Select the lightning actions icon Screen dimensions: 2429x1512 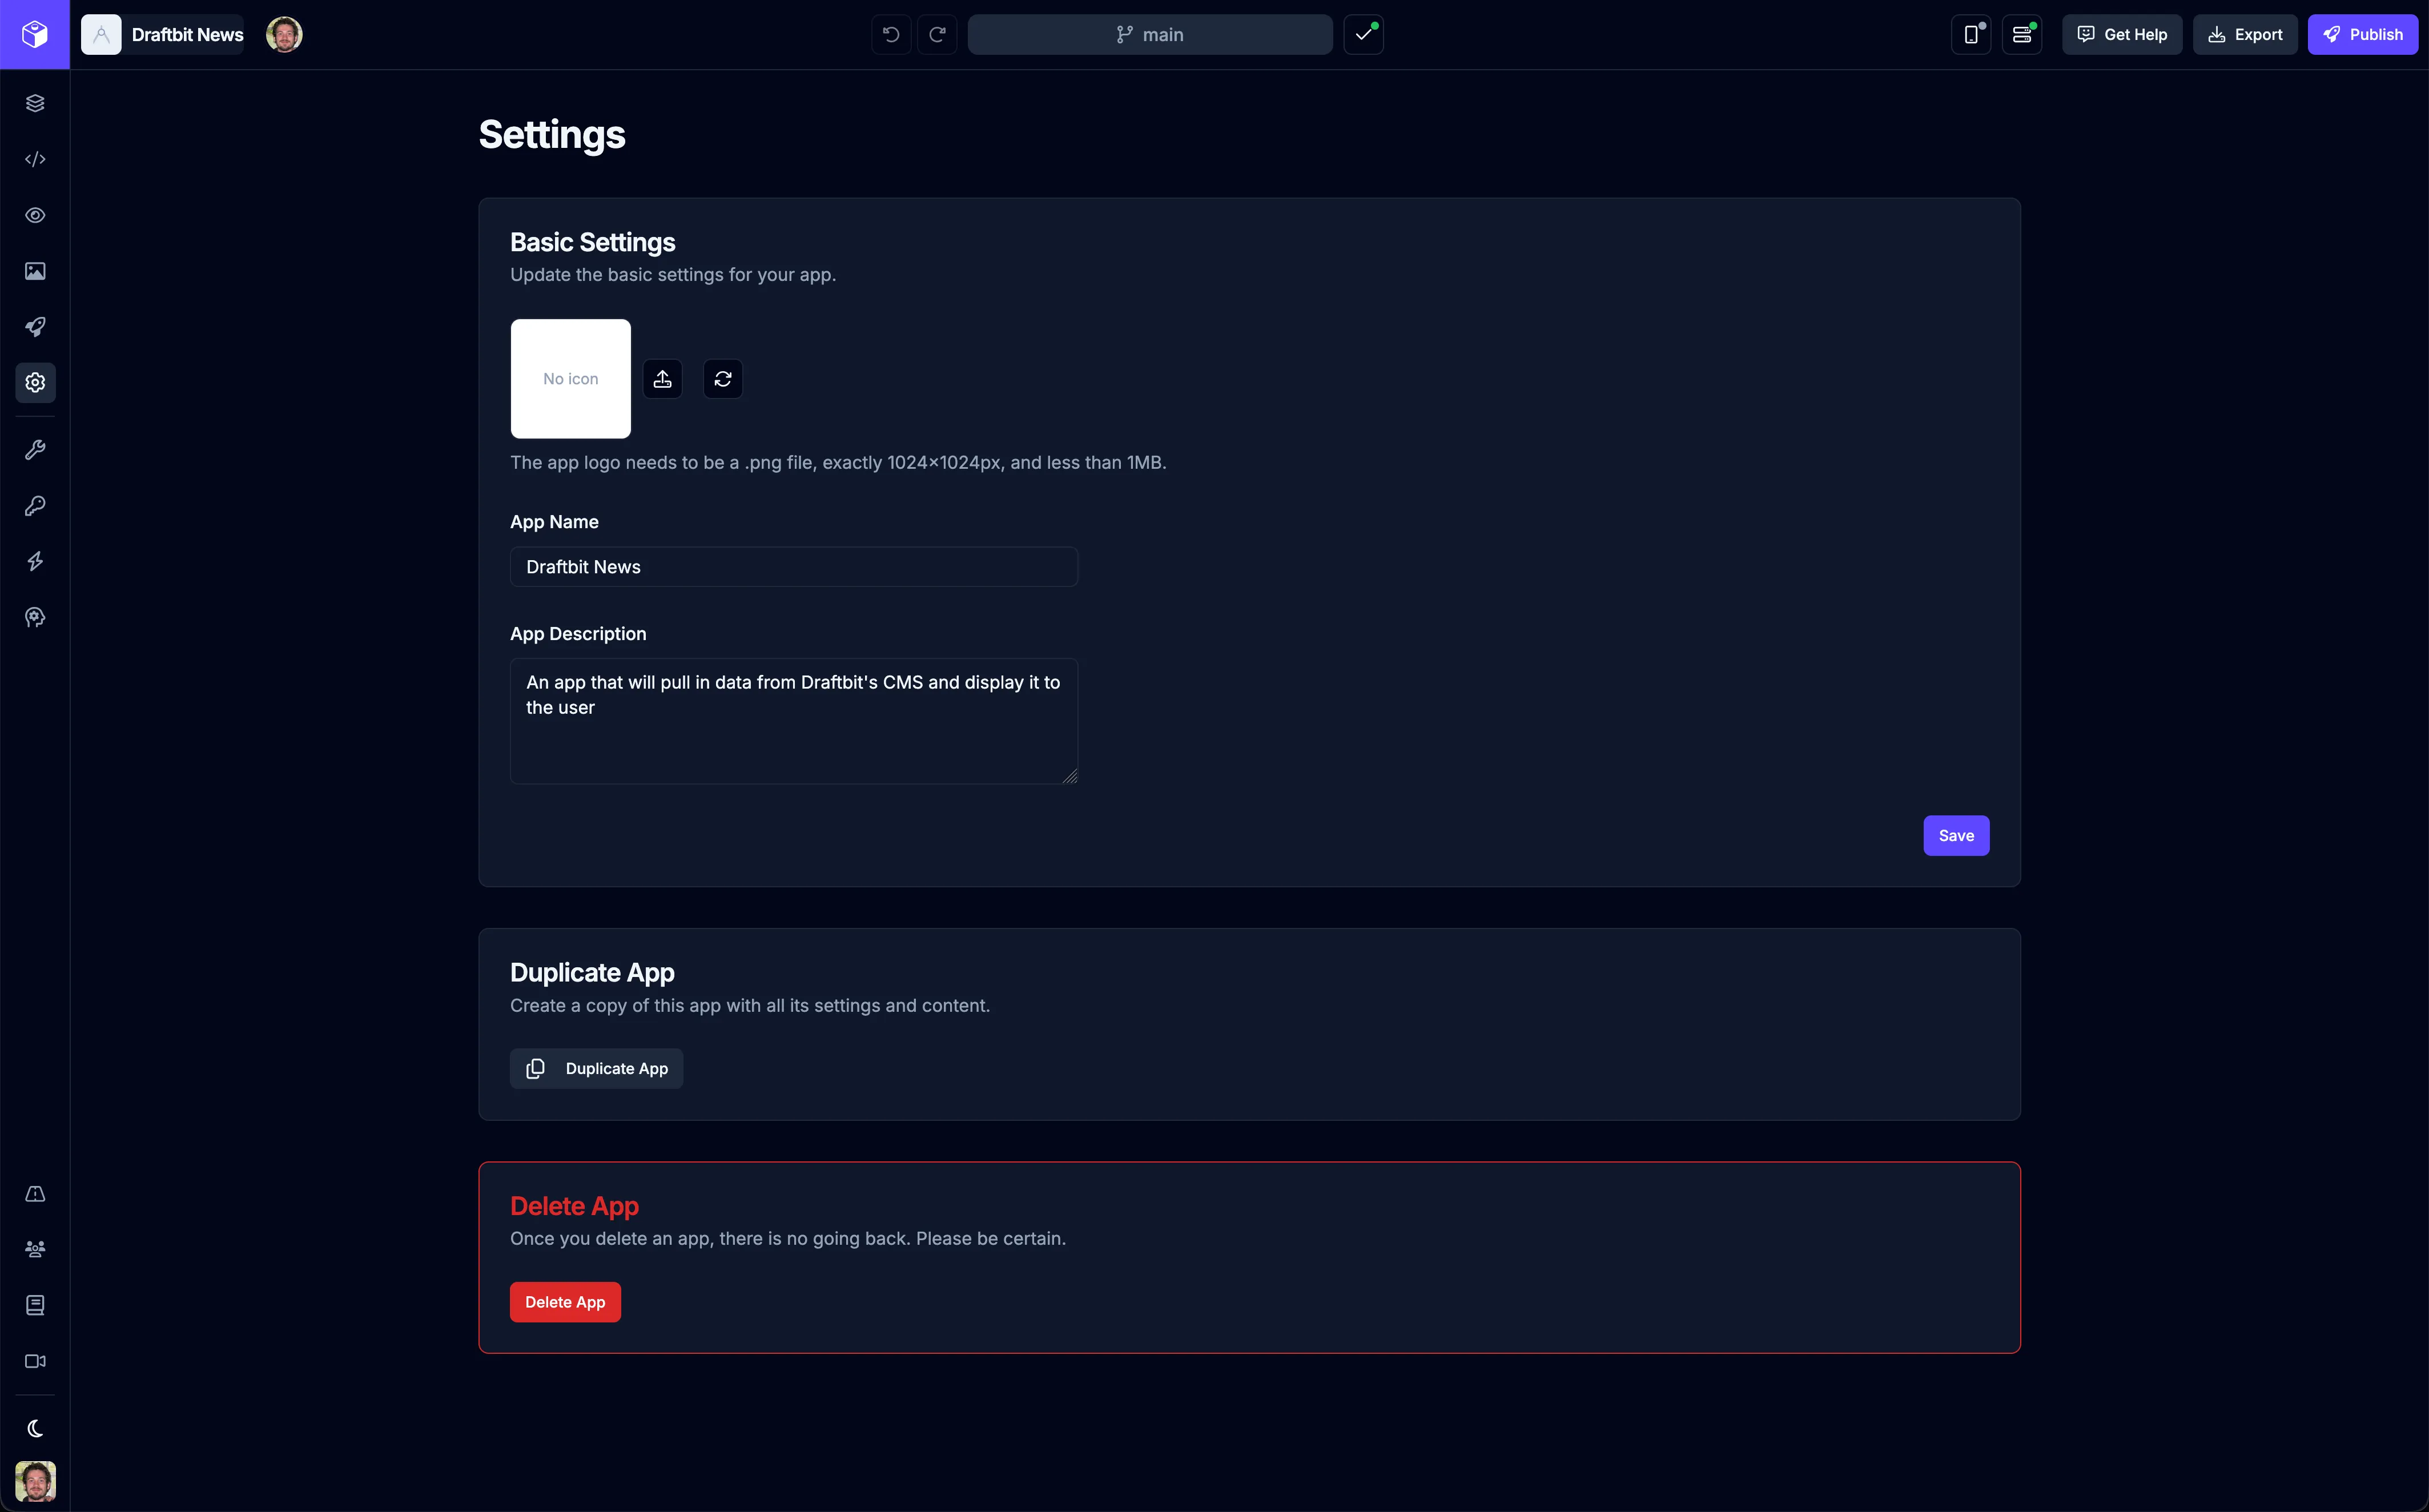pos(35,561)
